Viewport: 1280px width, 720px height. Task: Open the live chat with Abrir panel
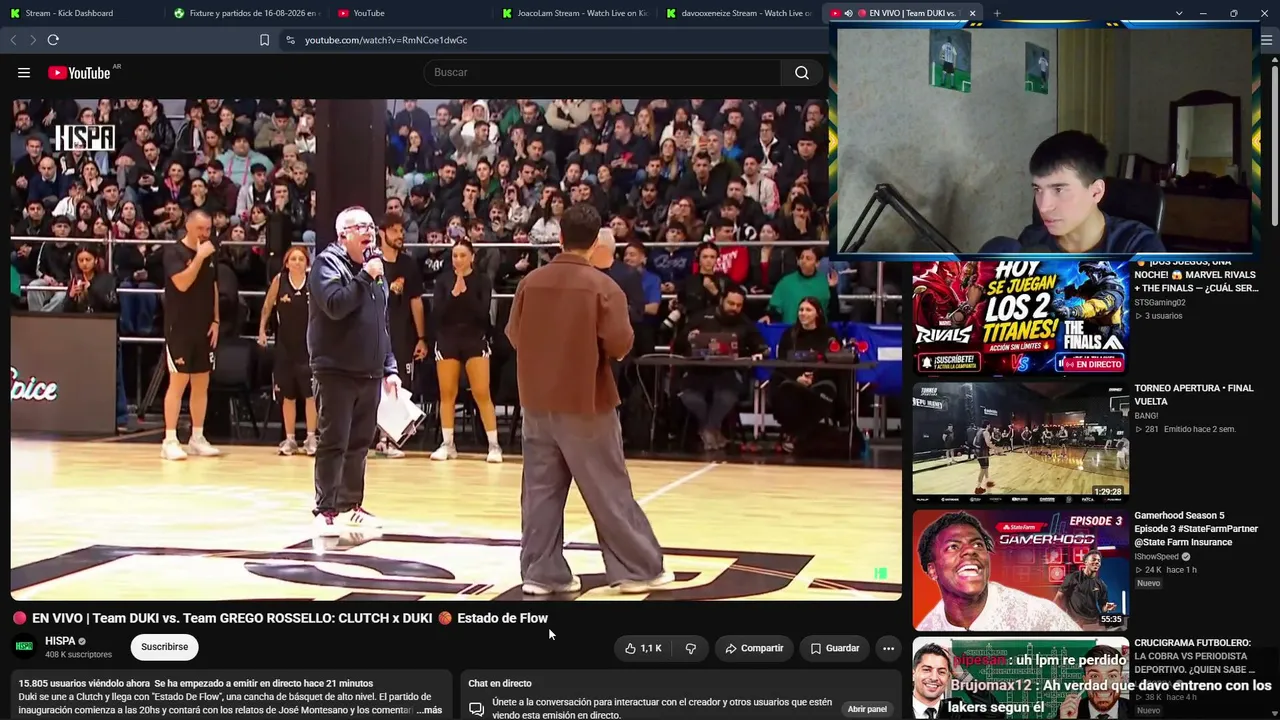coord(867,709)
